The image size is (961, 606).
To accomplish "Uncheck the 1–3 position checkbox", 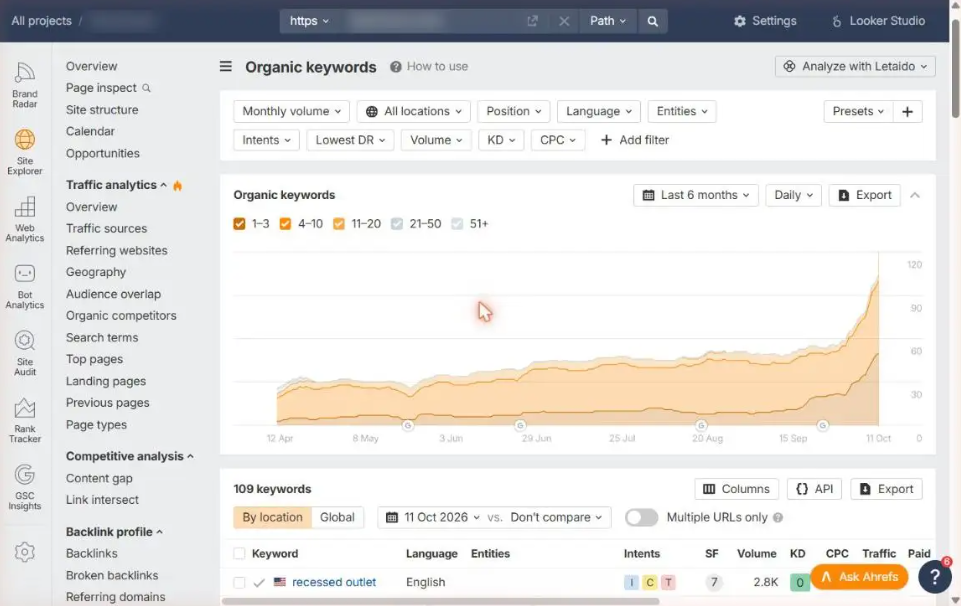I will 239,224.
